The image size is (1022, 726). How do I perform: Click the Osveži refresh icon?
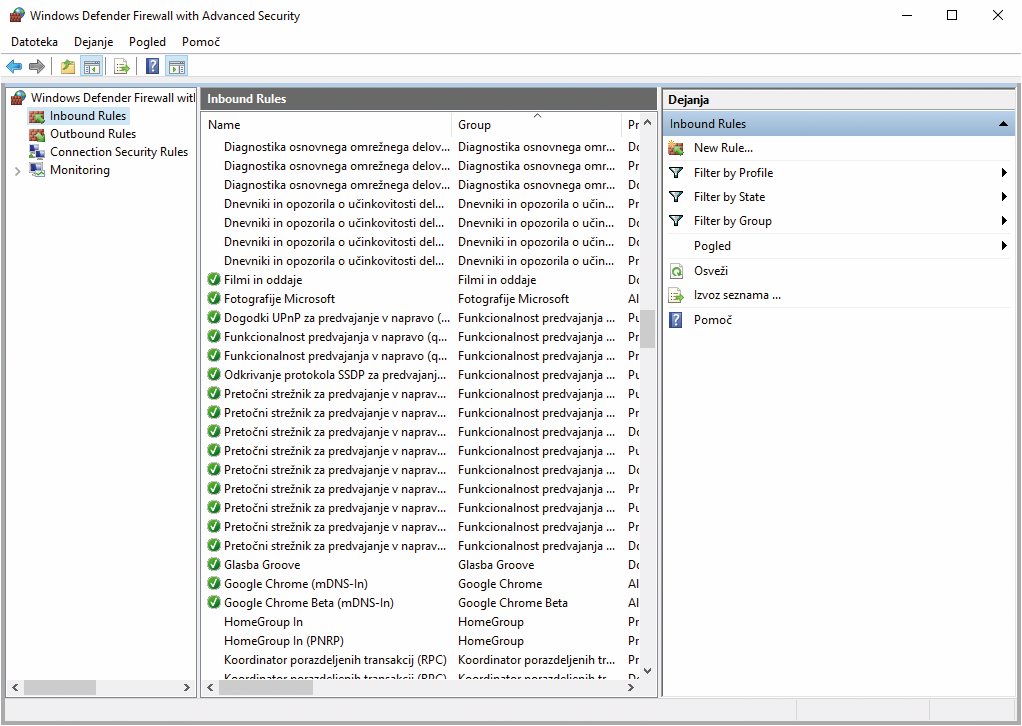tap(677, 271)
